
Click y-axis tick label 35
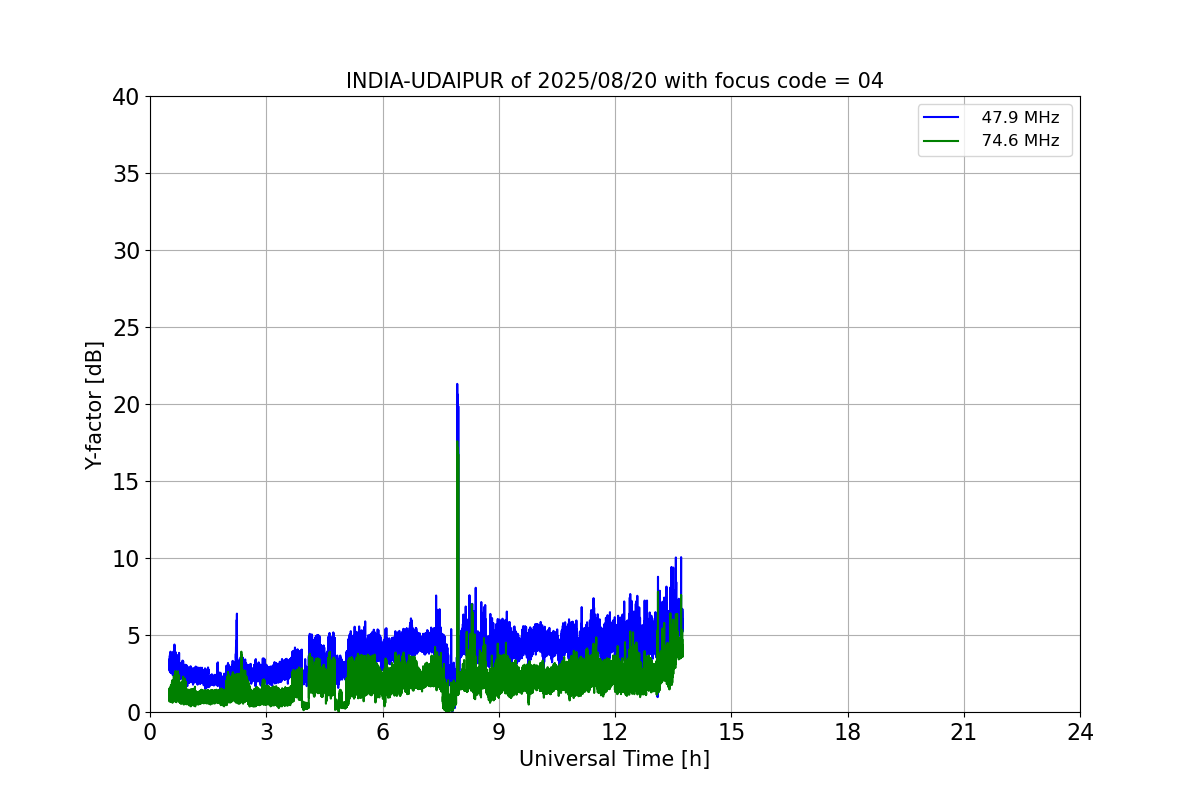pyautogui.click(x=126, y=174)
